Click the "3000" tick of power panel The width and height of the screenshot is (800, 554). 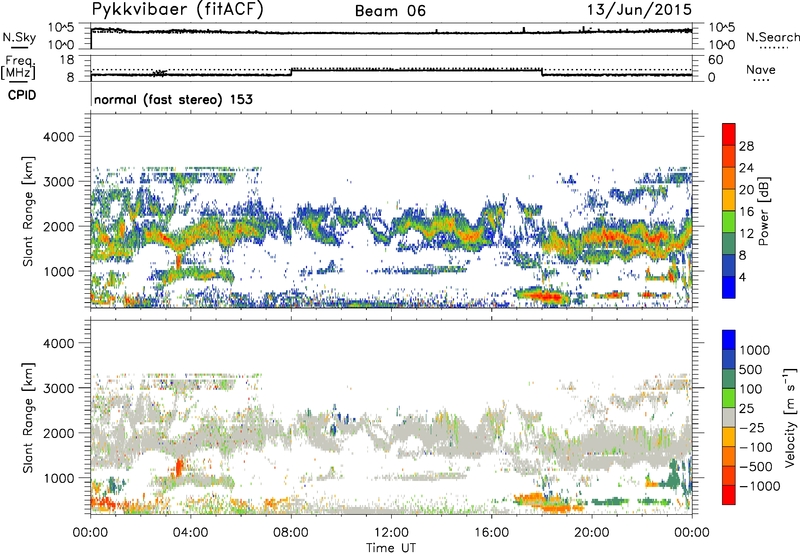59,182
